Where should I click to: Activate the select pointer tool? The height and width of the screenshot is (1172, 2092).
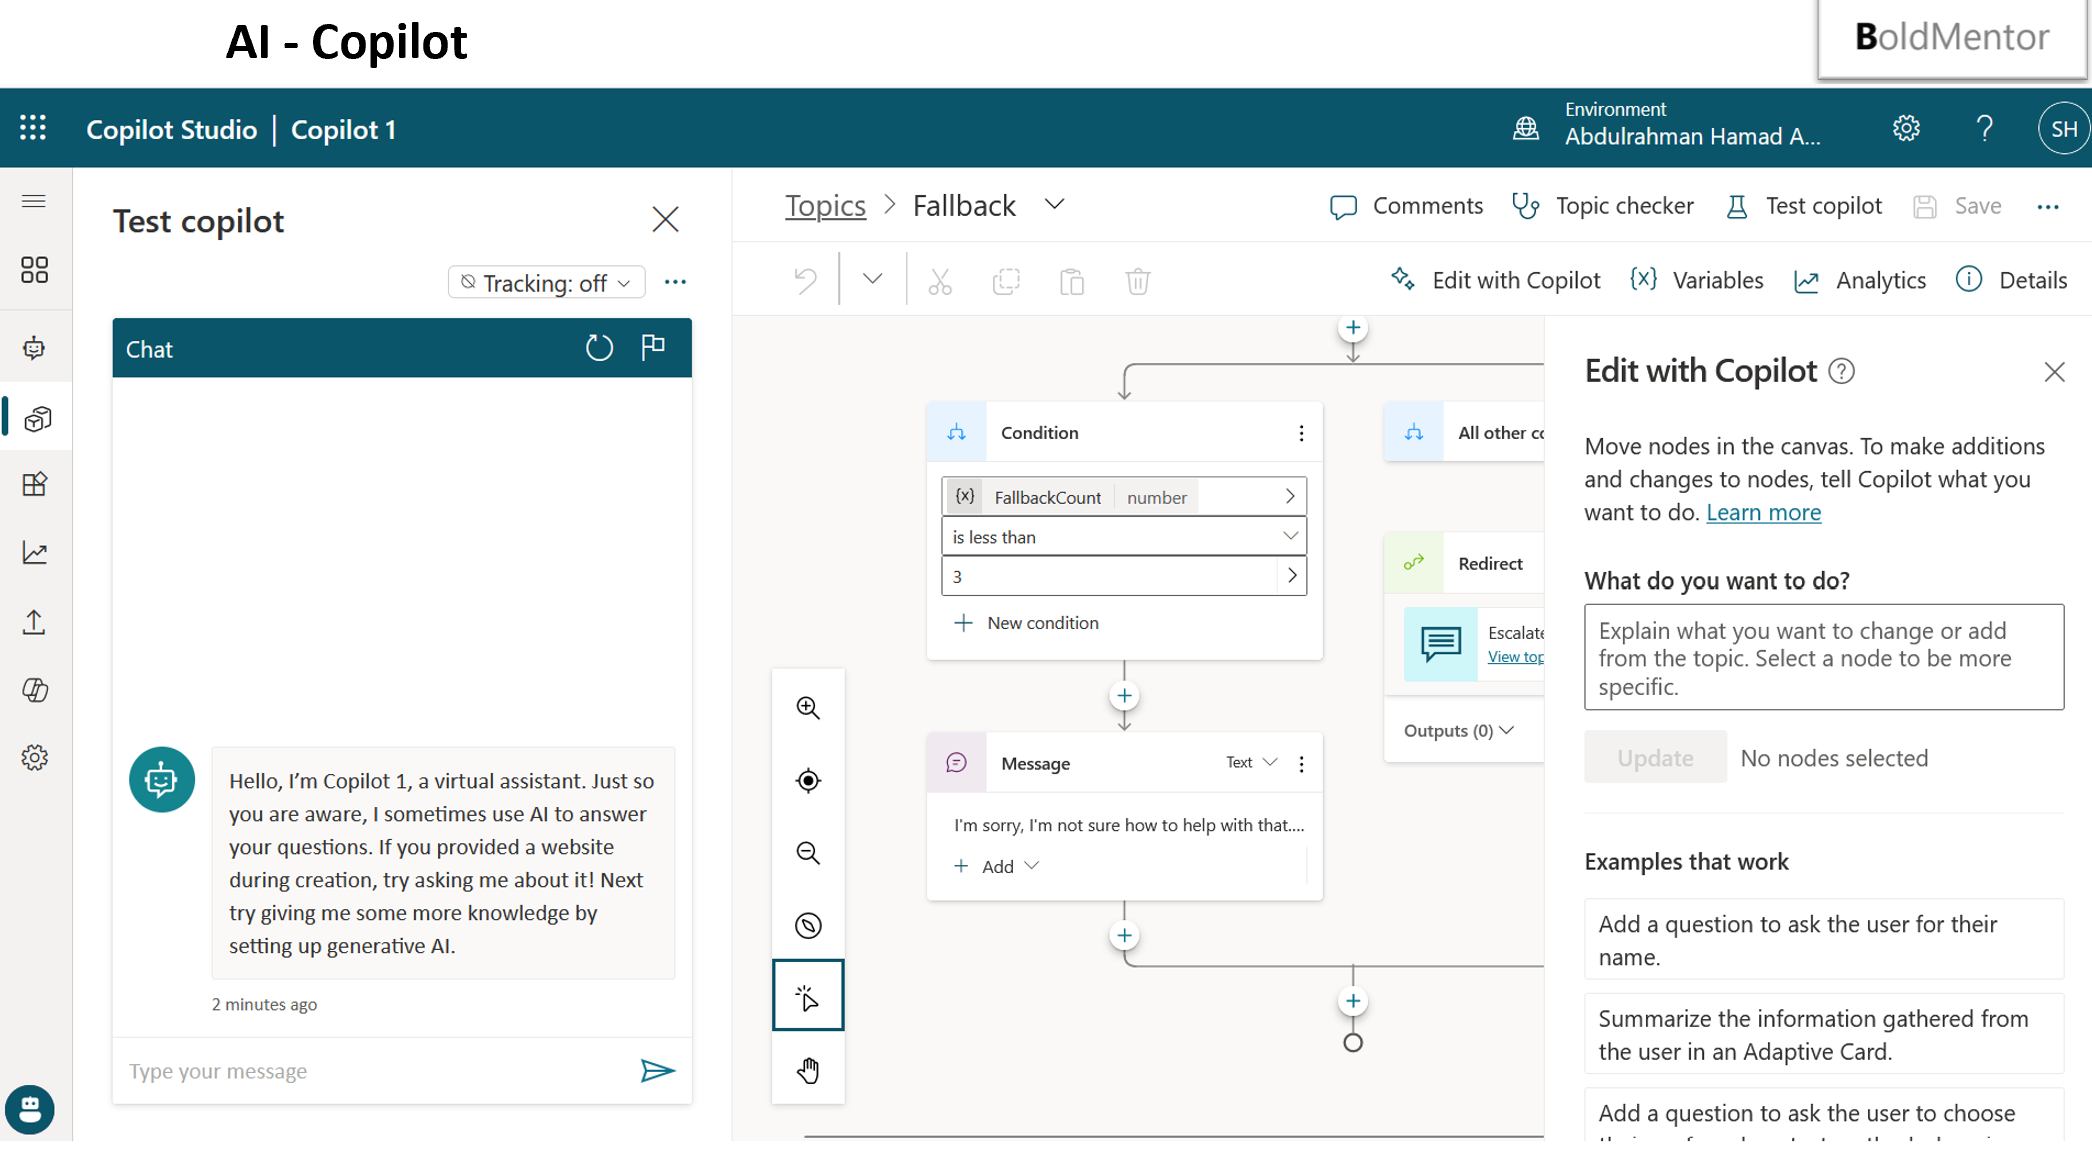coord(808,996)
